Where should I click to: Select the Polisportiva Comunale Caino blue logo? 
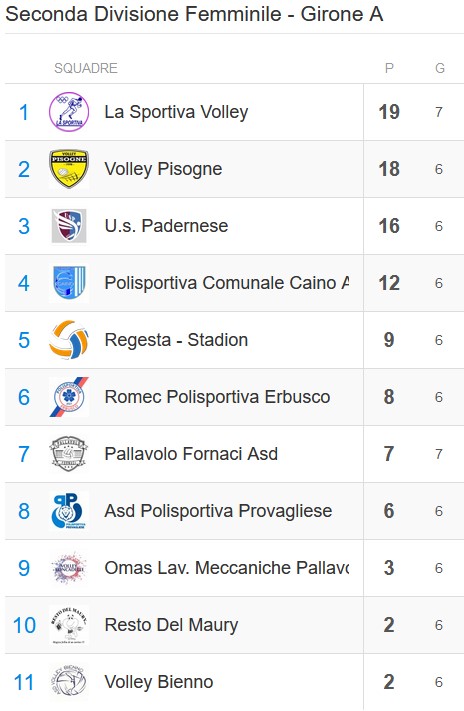69,283
